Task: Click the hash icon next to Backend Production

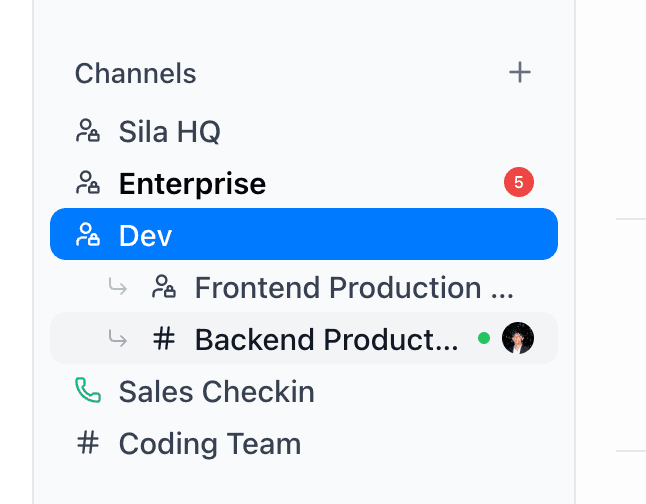Action: (x=164, y=339)
